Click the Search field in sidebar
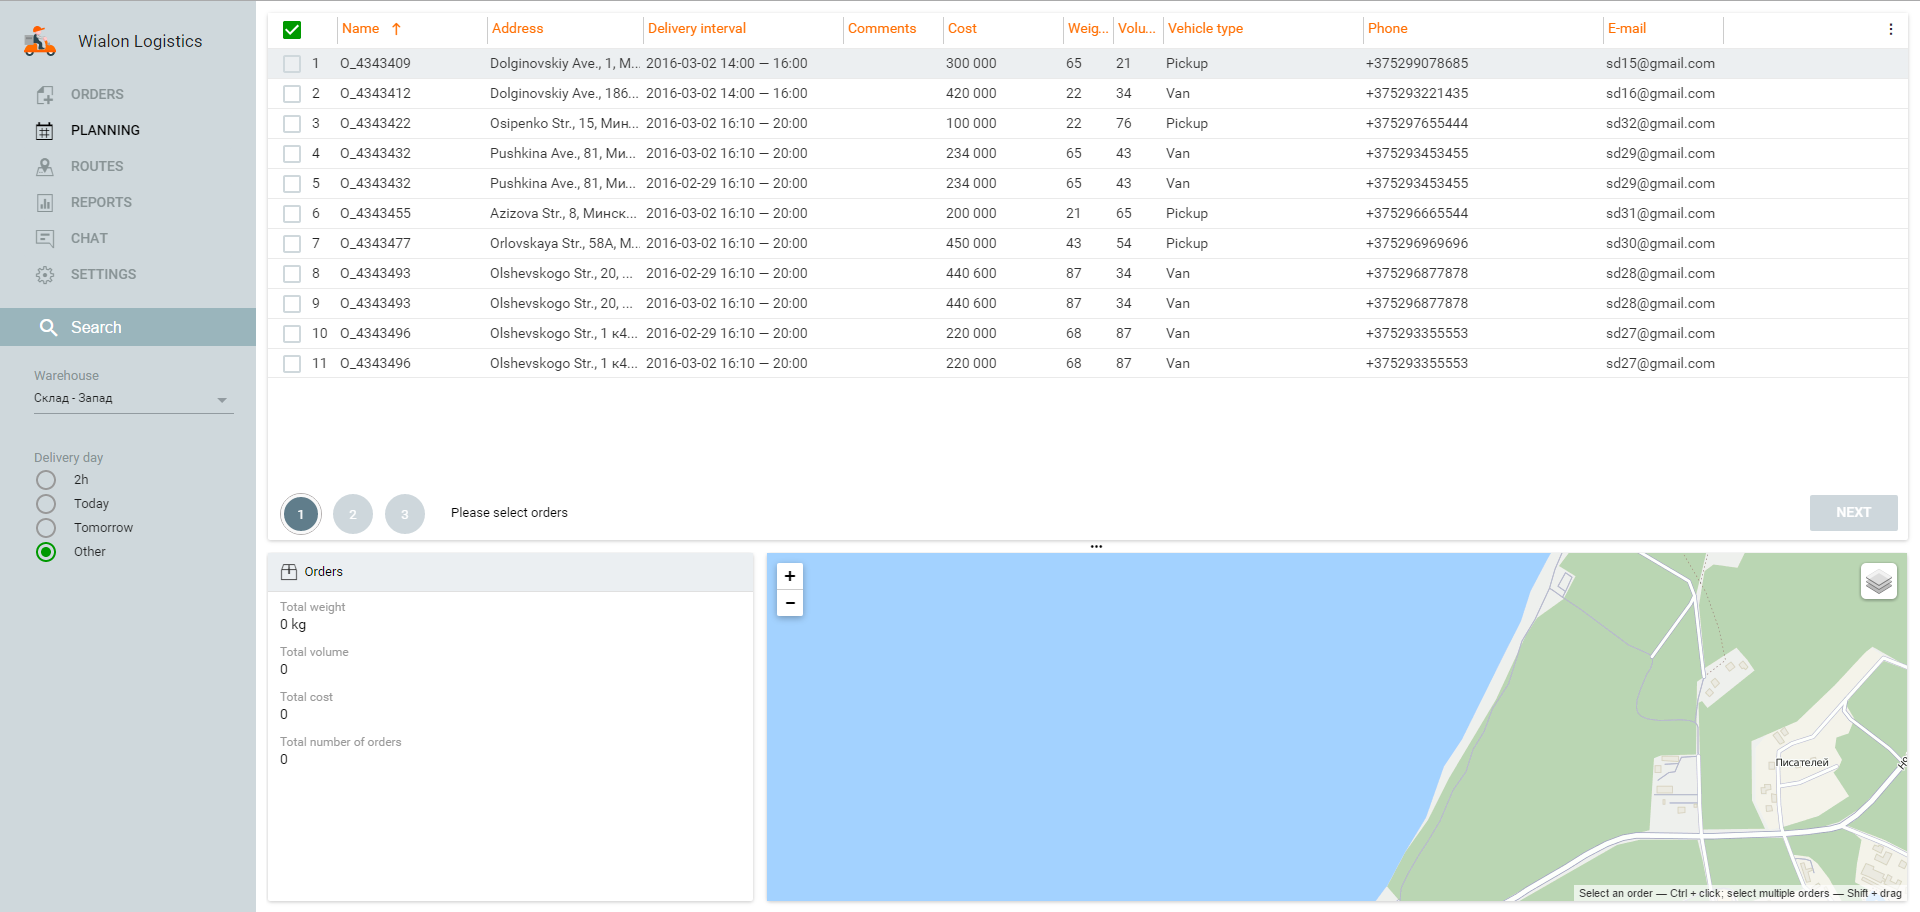This screenshot has width=1920, height=912. pos(128,327)
